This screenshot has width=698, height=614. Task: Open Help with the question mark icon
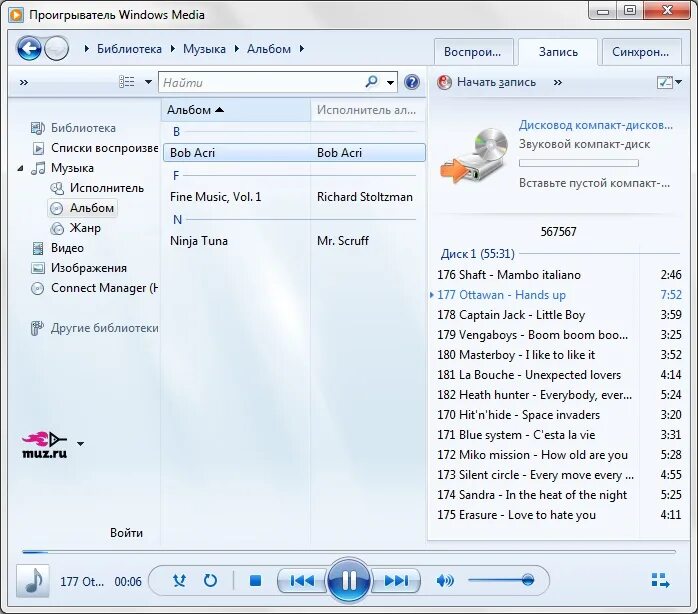[412, 82]
